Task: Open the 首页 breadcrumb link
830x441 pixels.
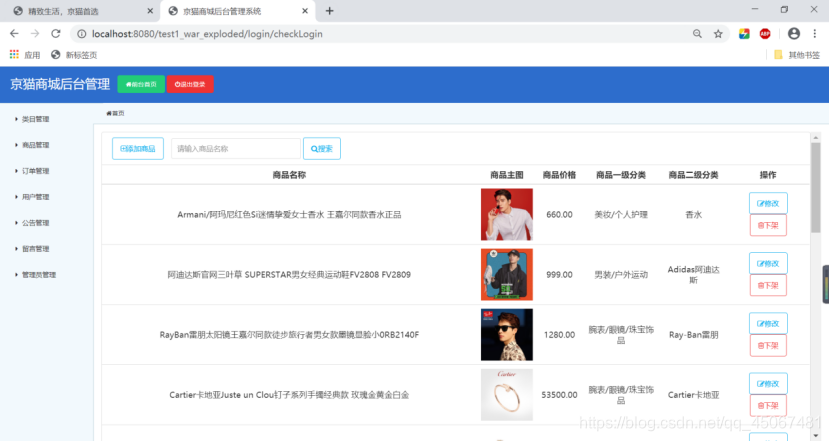Action: 115,113
